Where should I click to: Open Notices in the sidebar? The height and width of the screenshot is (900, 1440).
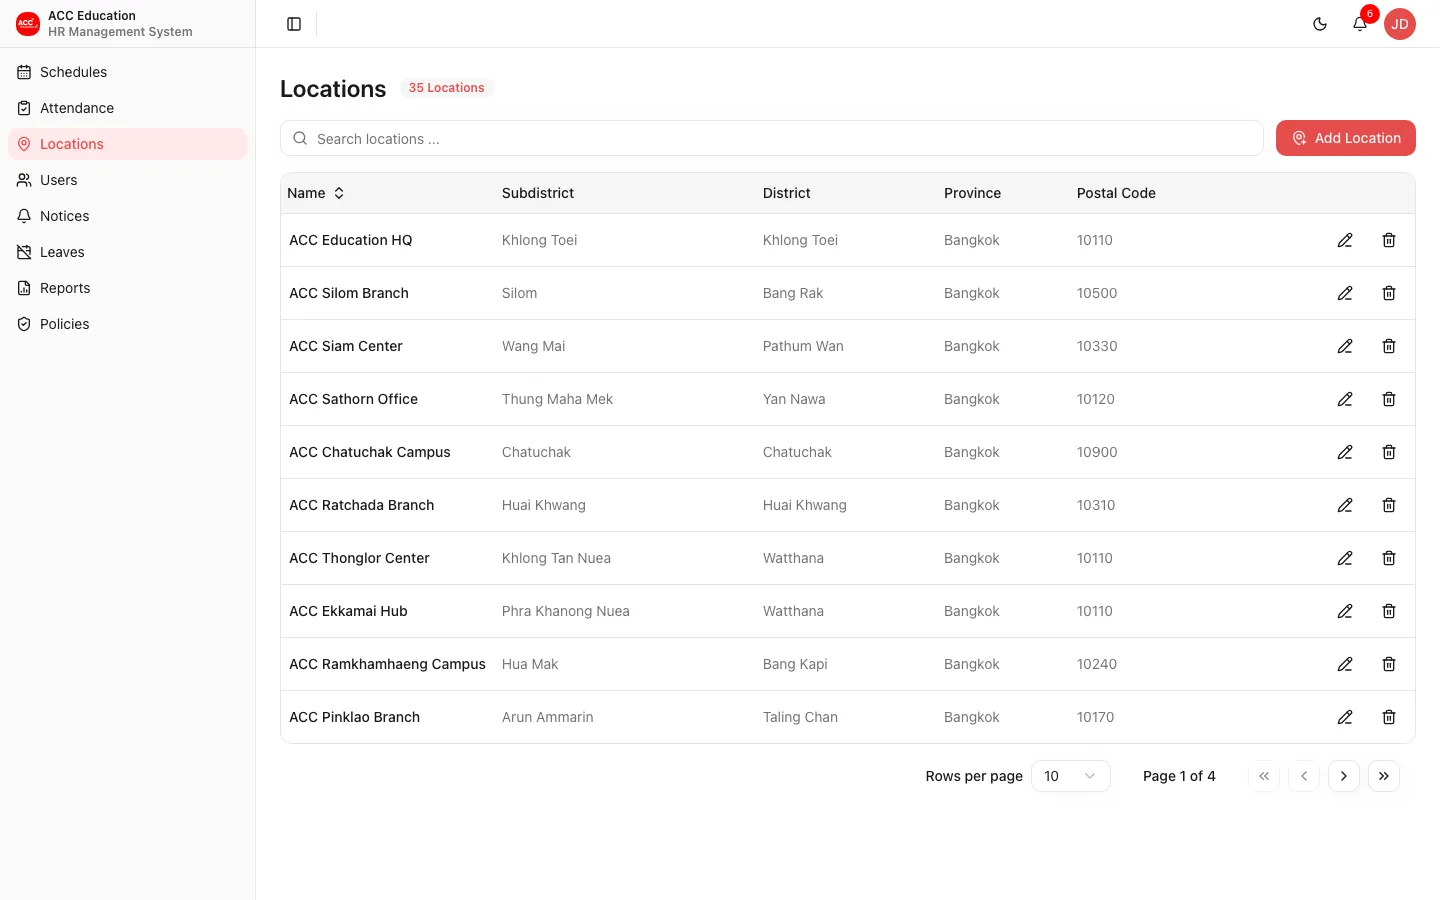128,216
